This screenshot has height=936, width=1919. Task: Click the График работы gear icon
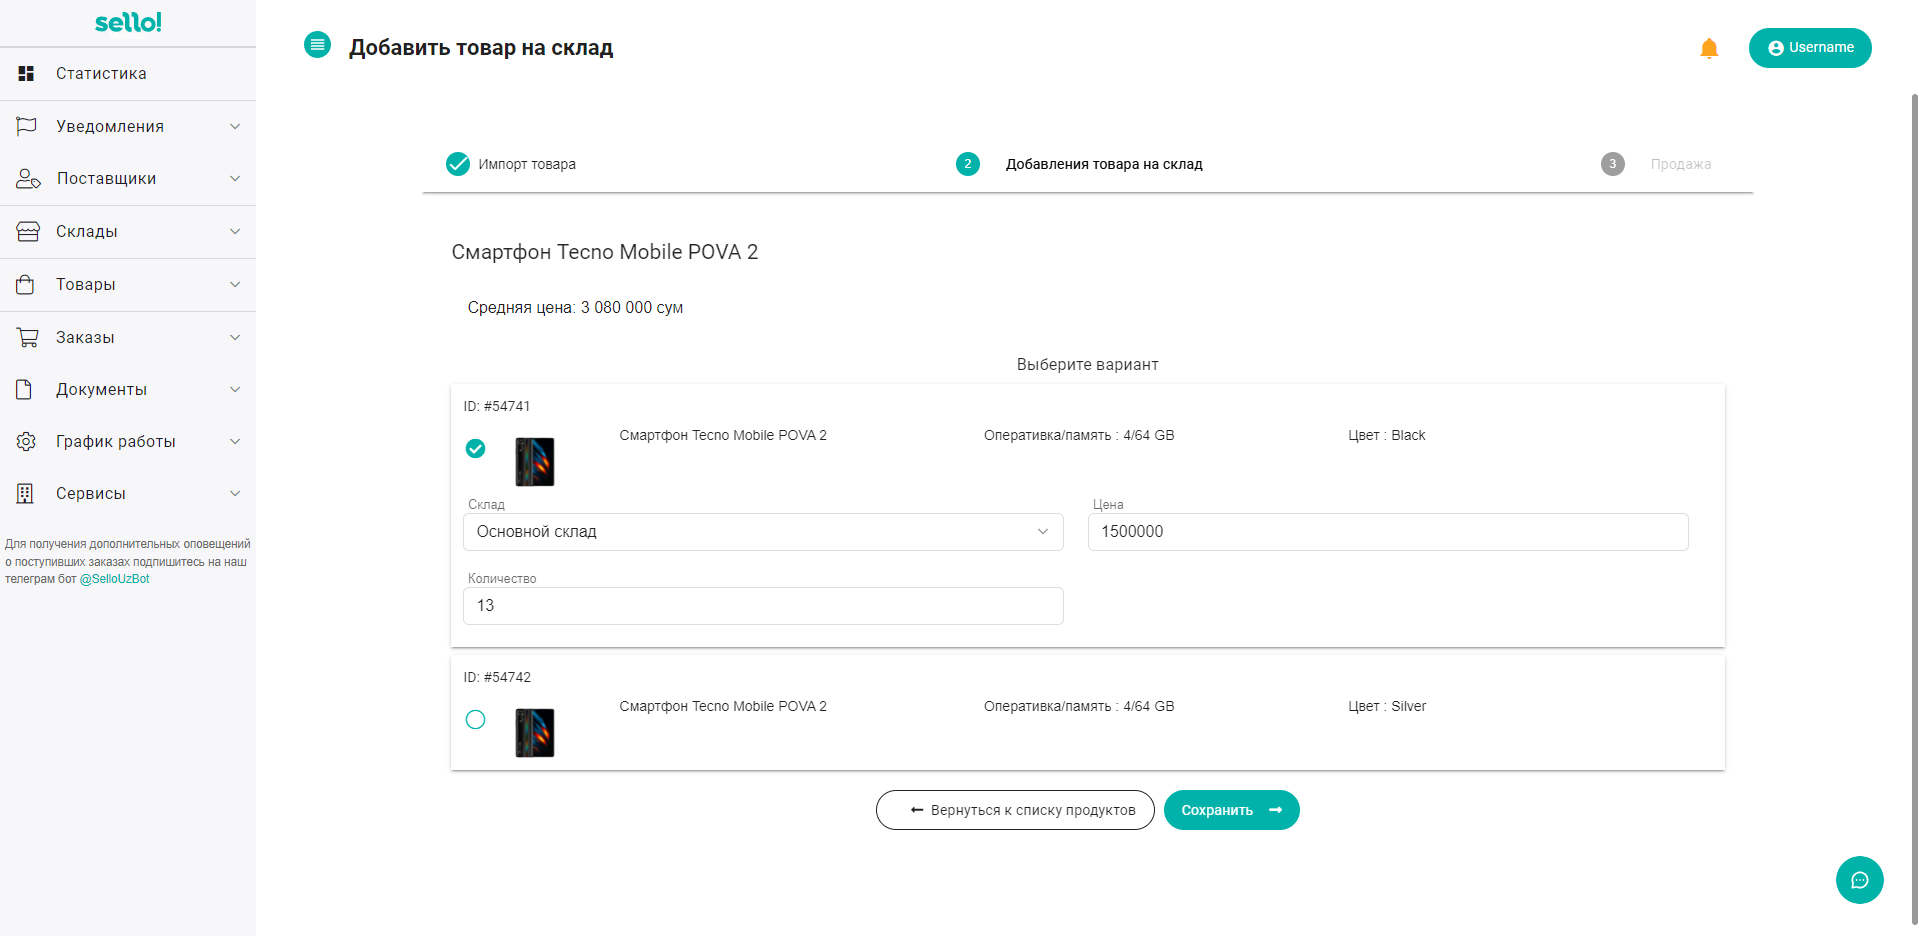click(26, 441)
